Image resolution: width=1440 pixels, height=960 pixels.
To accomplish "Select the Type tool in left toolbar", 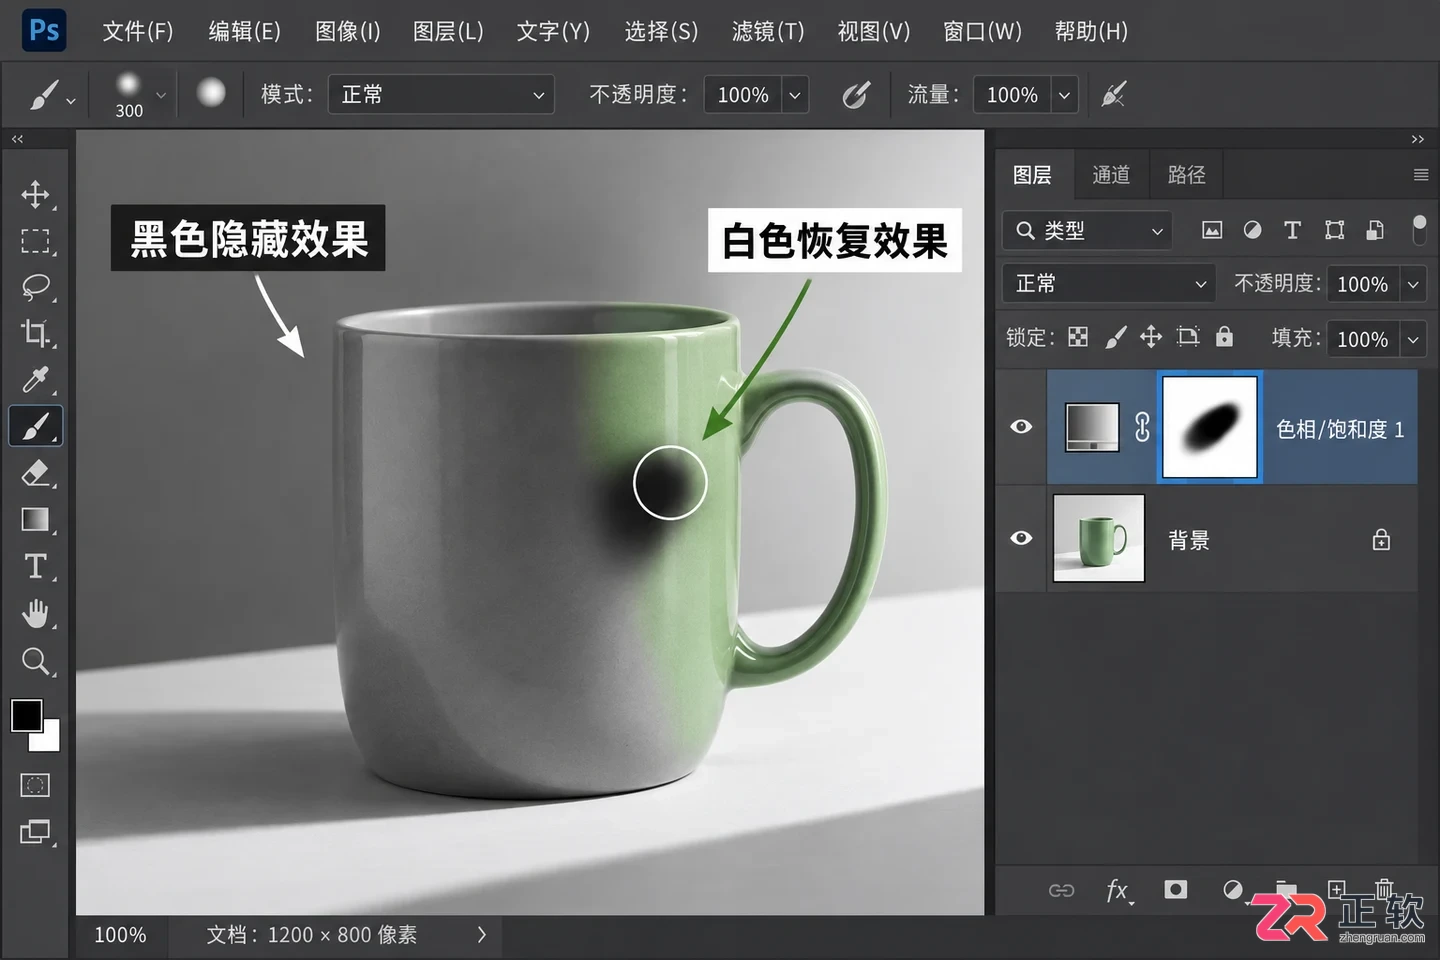I will click(36, 566).
